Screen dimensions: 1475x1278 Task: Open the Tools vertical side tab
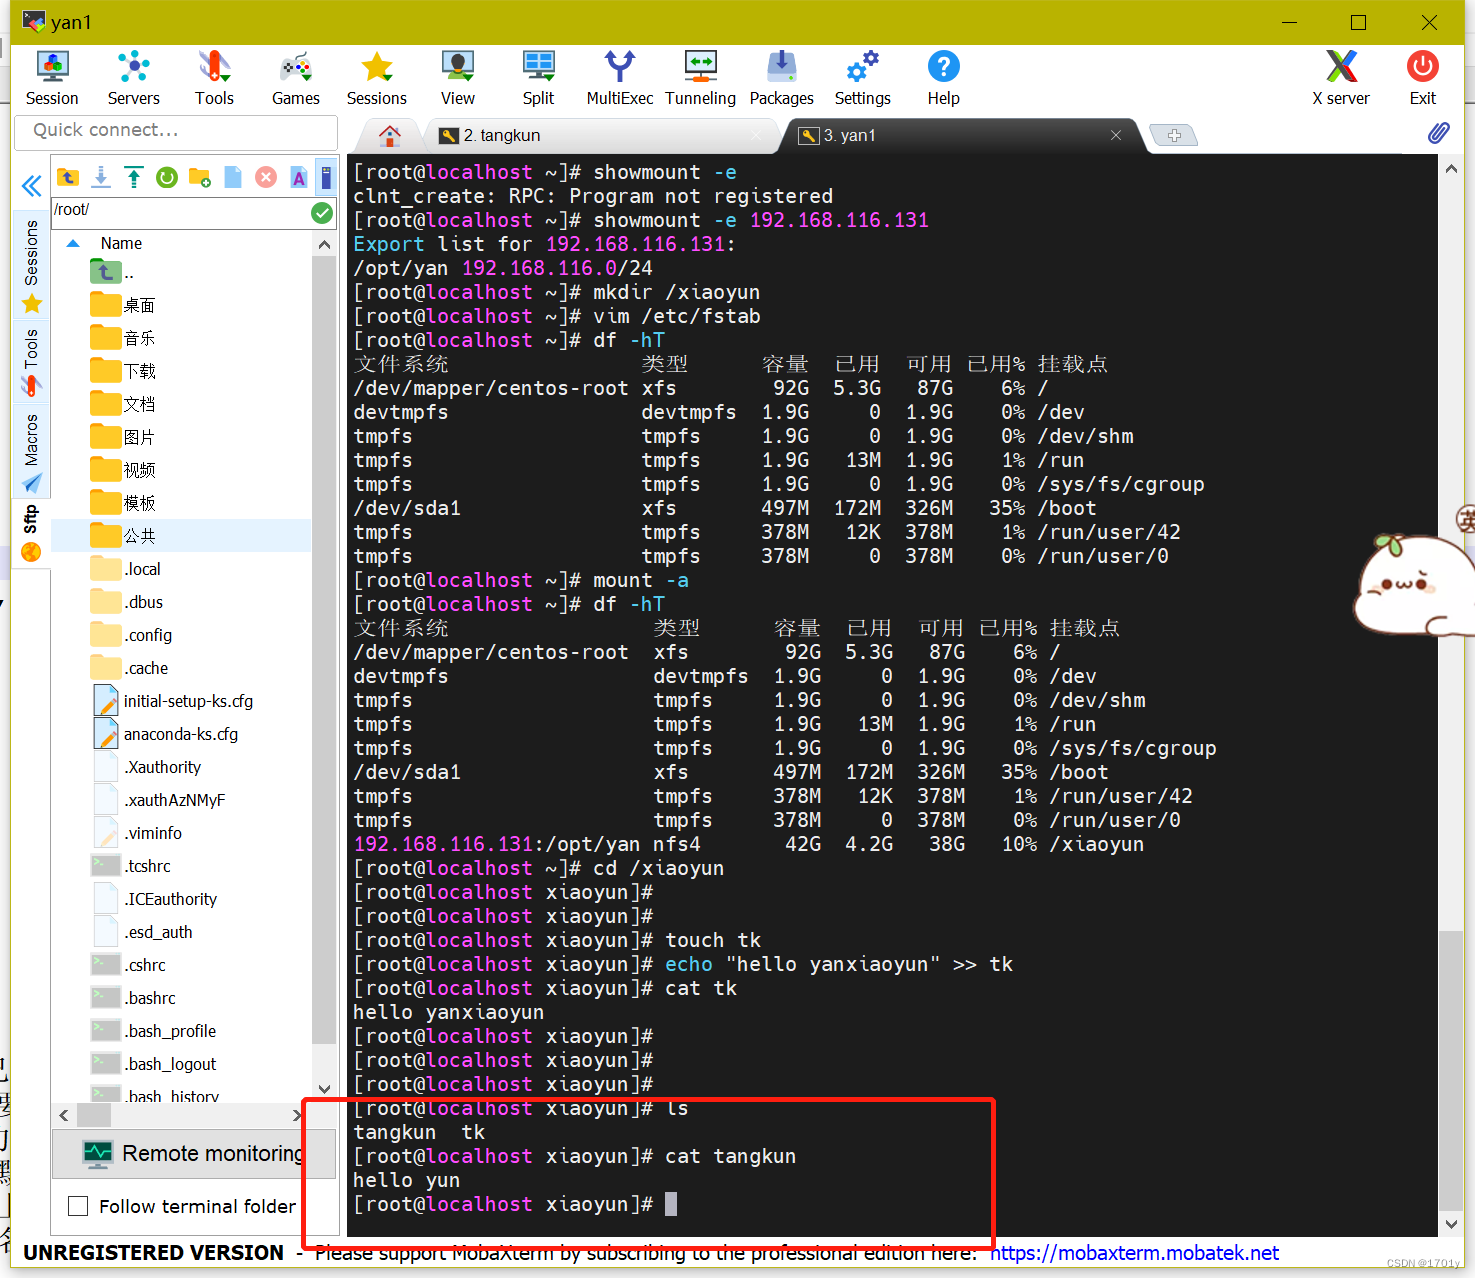coord(31,361)
